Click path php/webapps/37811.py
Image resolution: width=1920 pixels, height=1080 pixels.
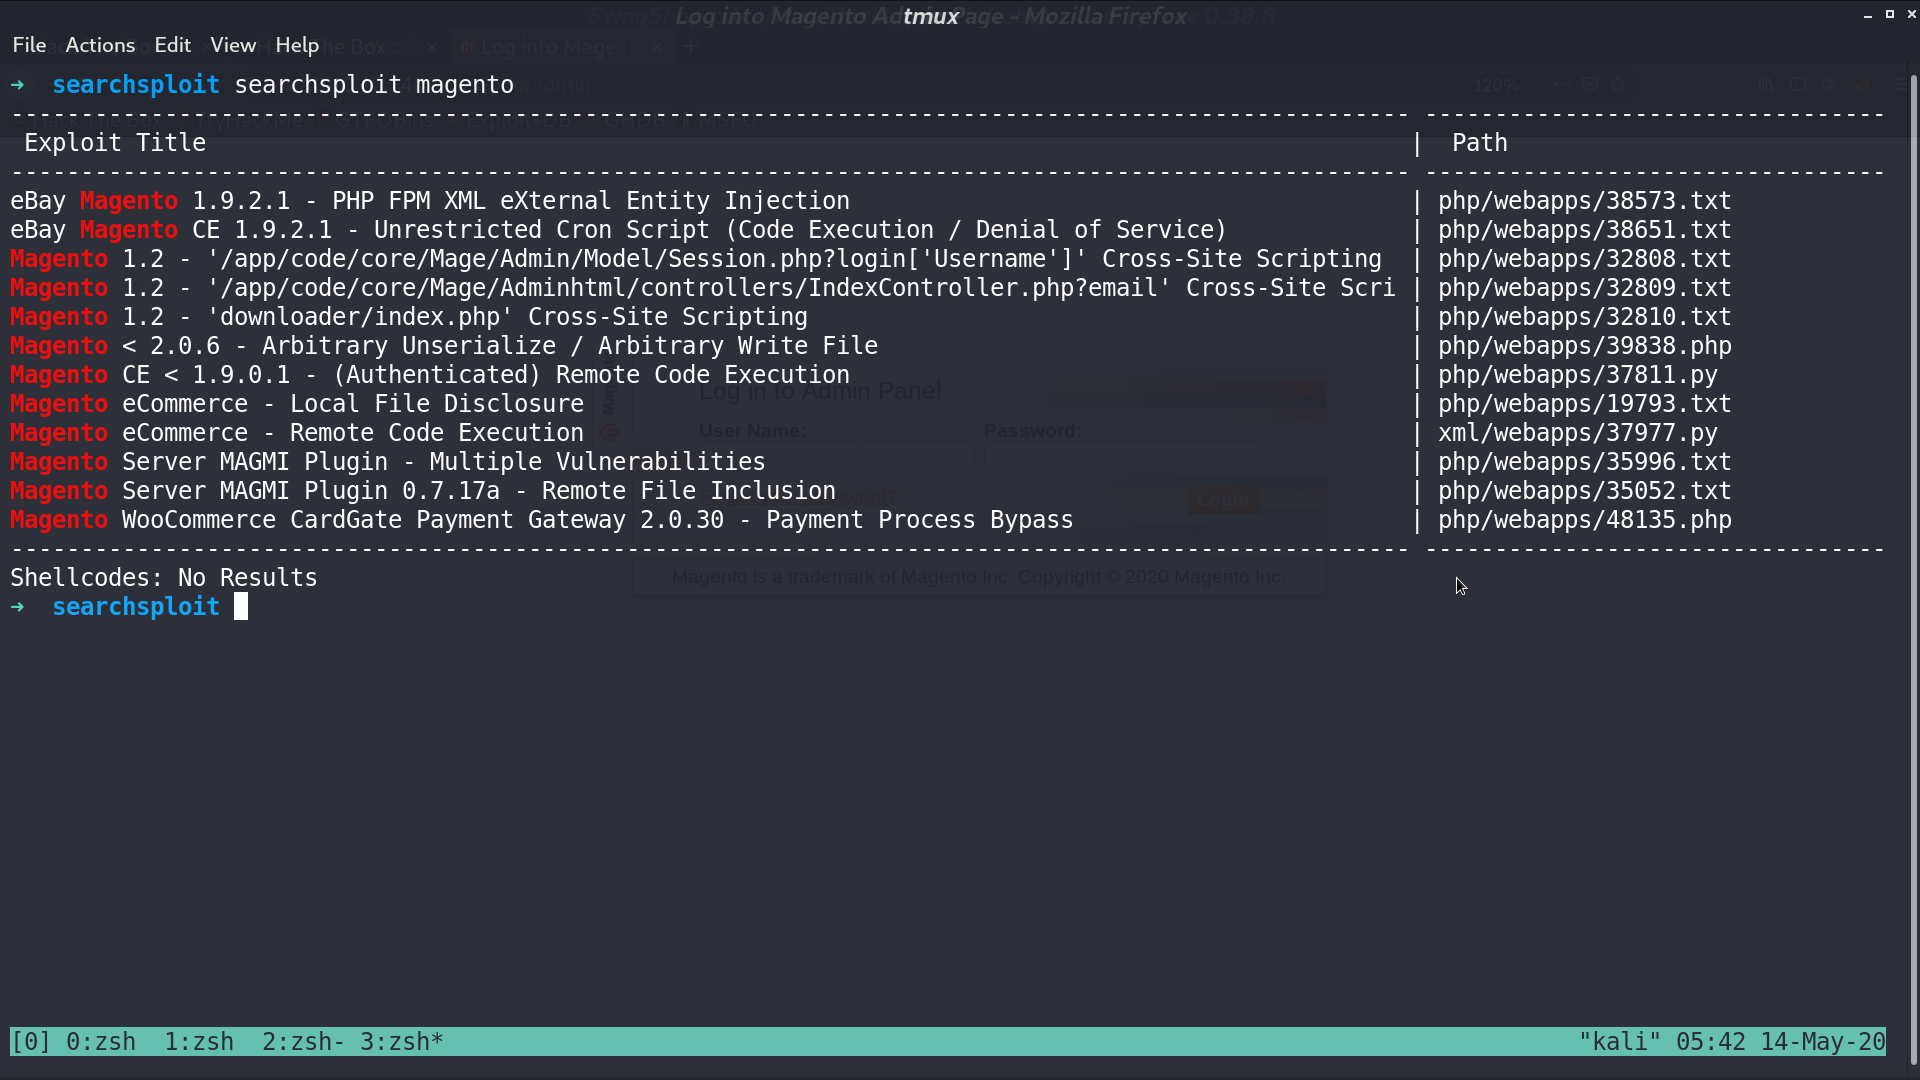[x=1578, y=375]
